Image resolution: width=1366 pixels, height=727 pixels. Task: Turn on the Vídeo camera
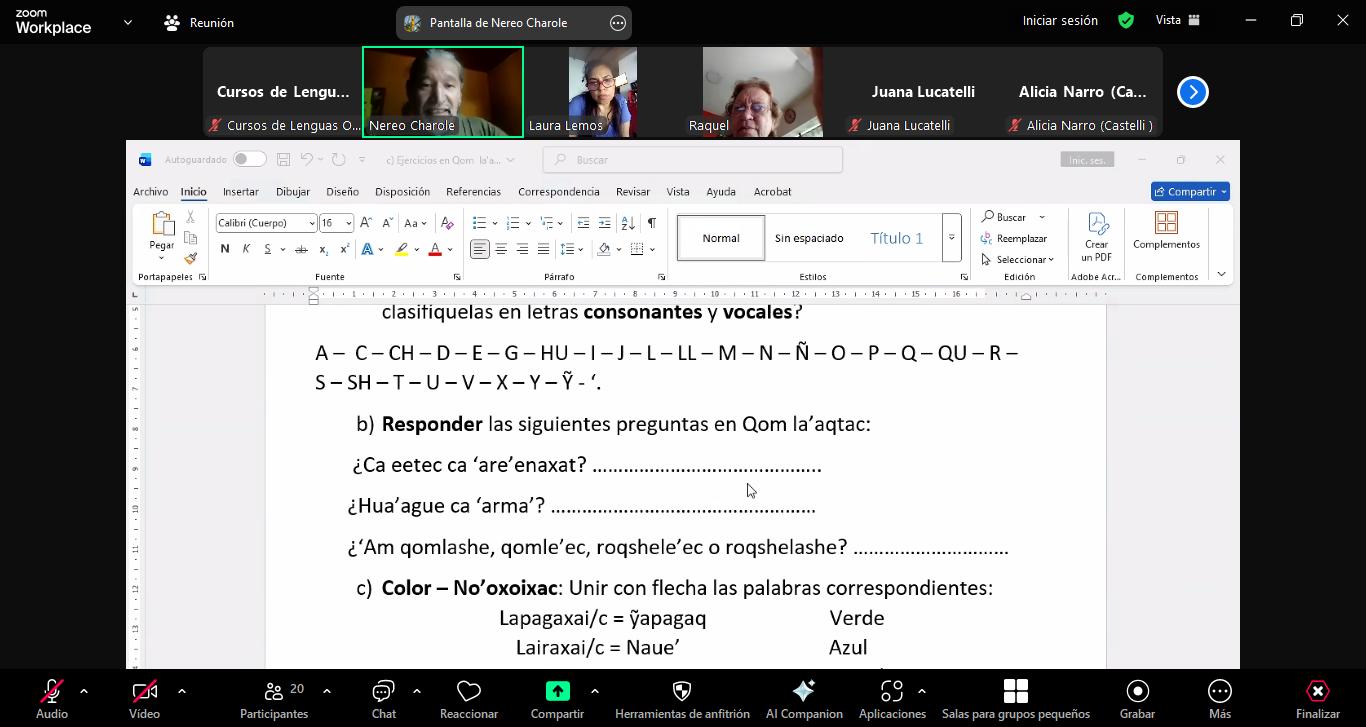(x=144, y=692)
